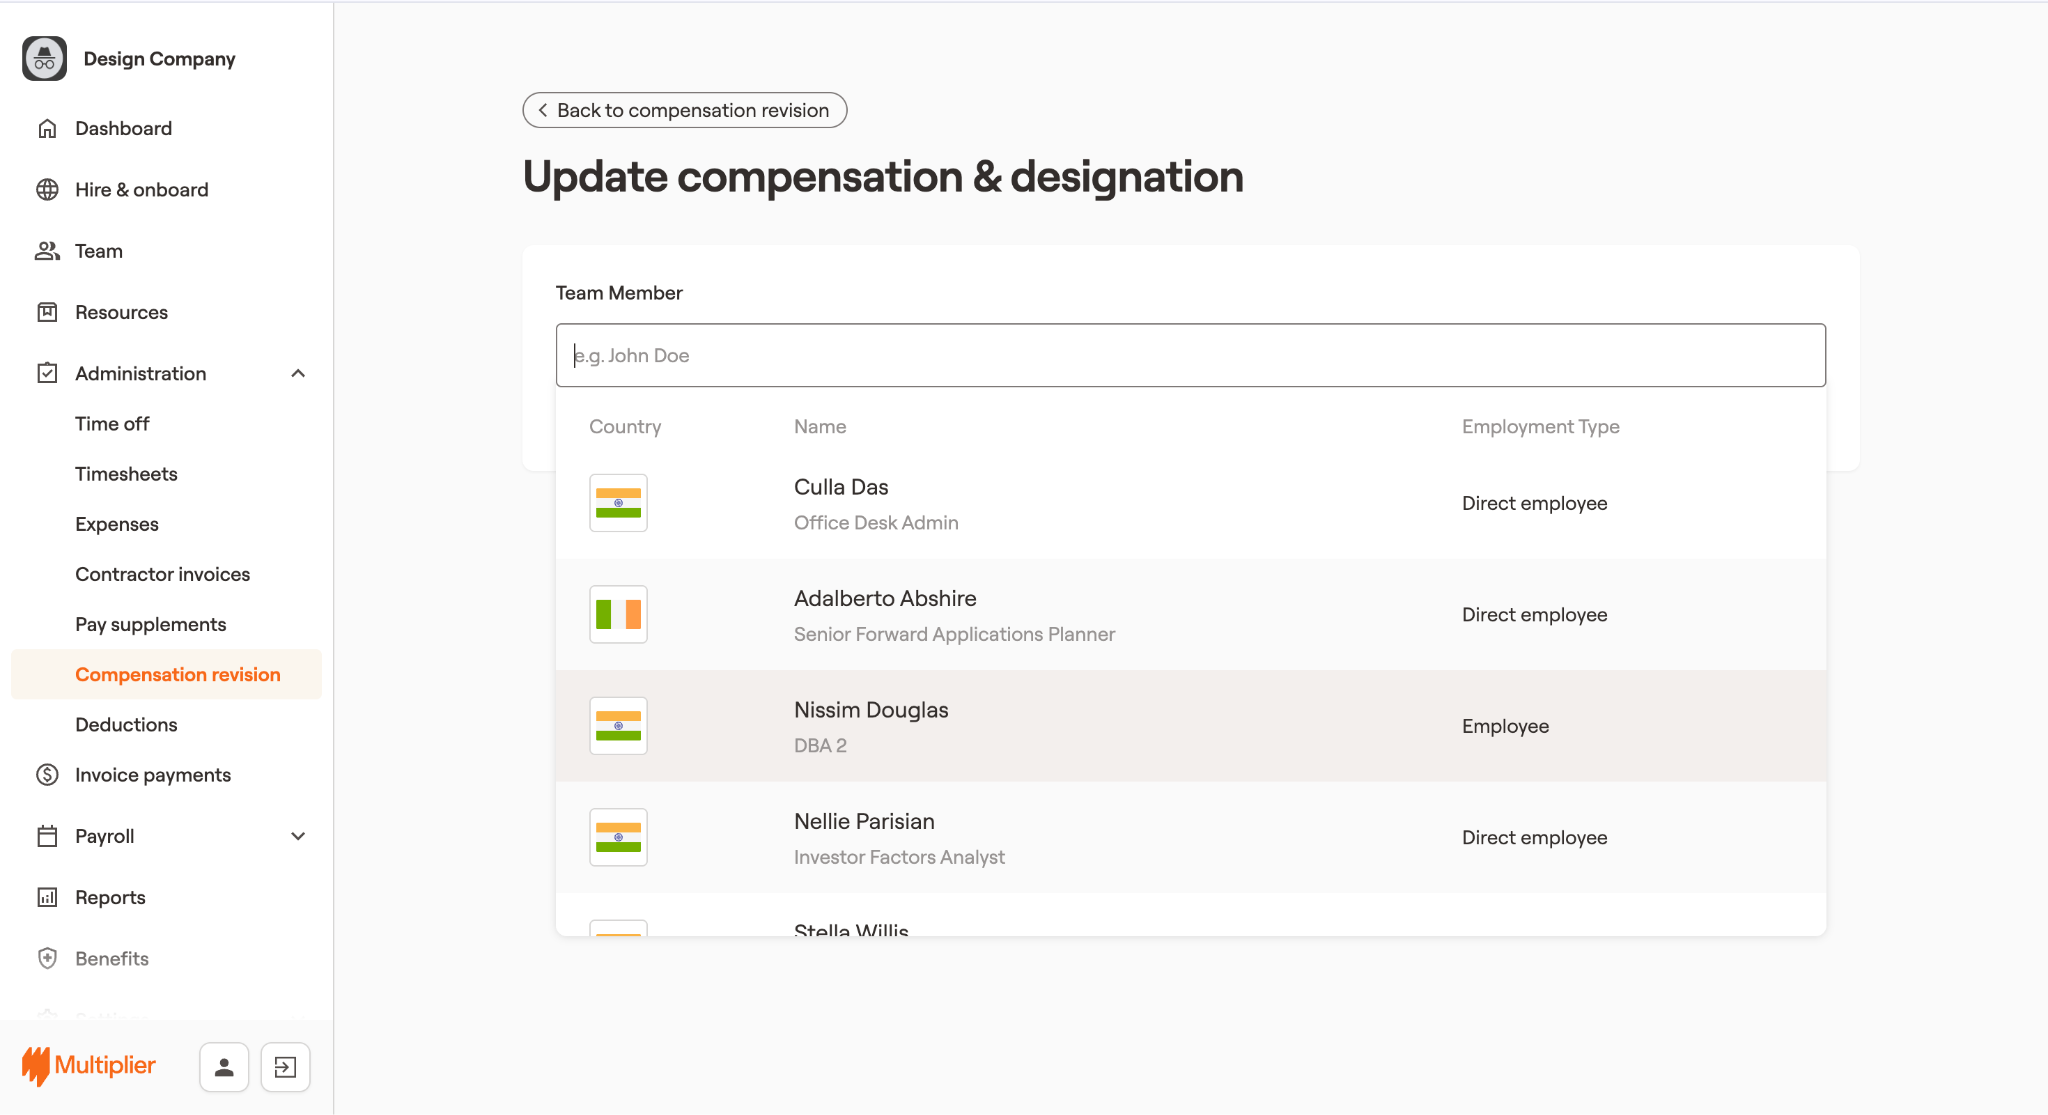This screenshot has width=2048, height=1115.
Task: Click the Hire & onboard globe icon
Action: click(47, 190)
